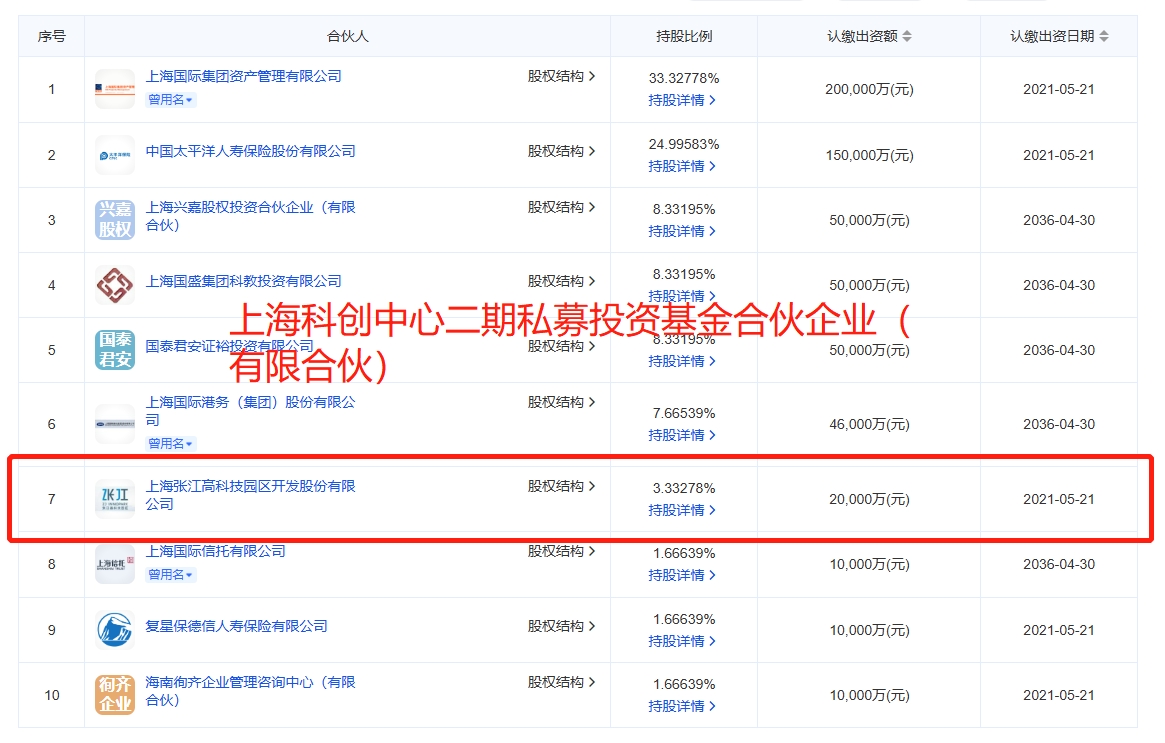
Task: View 持股详情 for 上海国际信托 row
Action: click(x=682, y=575)
